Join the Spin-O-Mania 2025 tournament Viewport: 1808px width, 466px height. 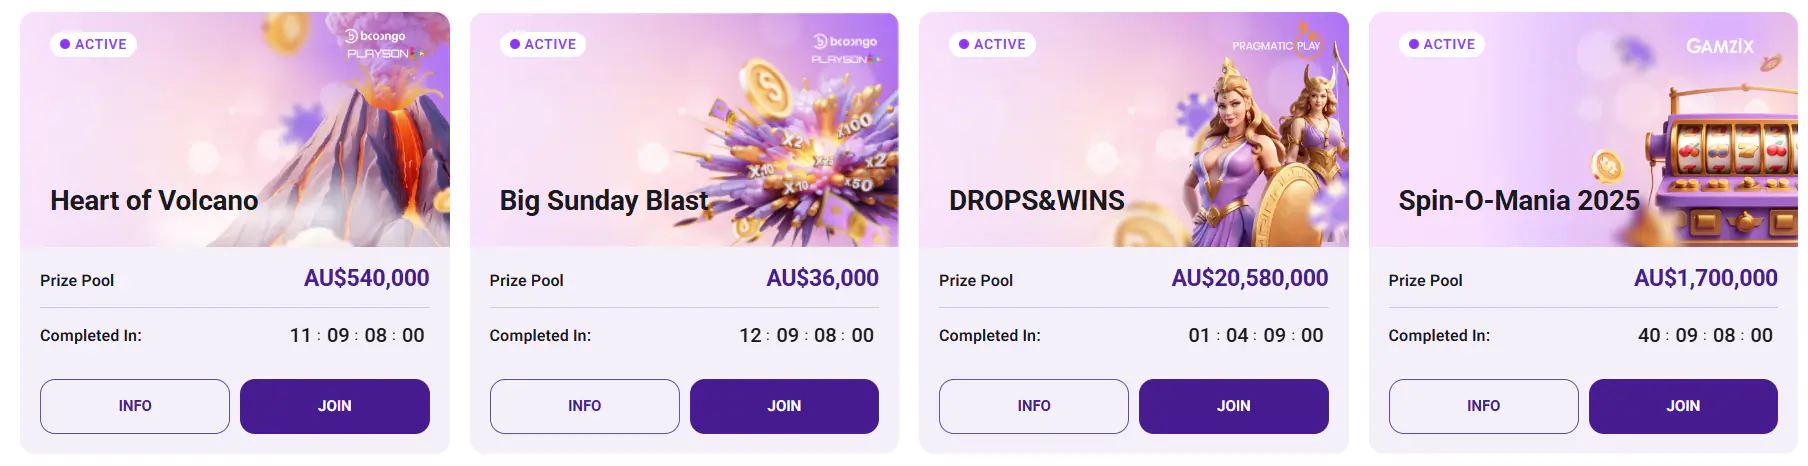[1683, 406]
